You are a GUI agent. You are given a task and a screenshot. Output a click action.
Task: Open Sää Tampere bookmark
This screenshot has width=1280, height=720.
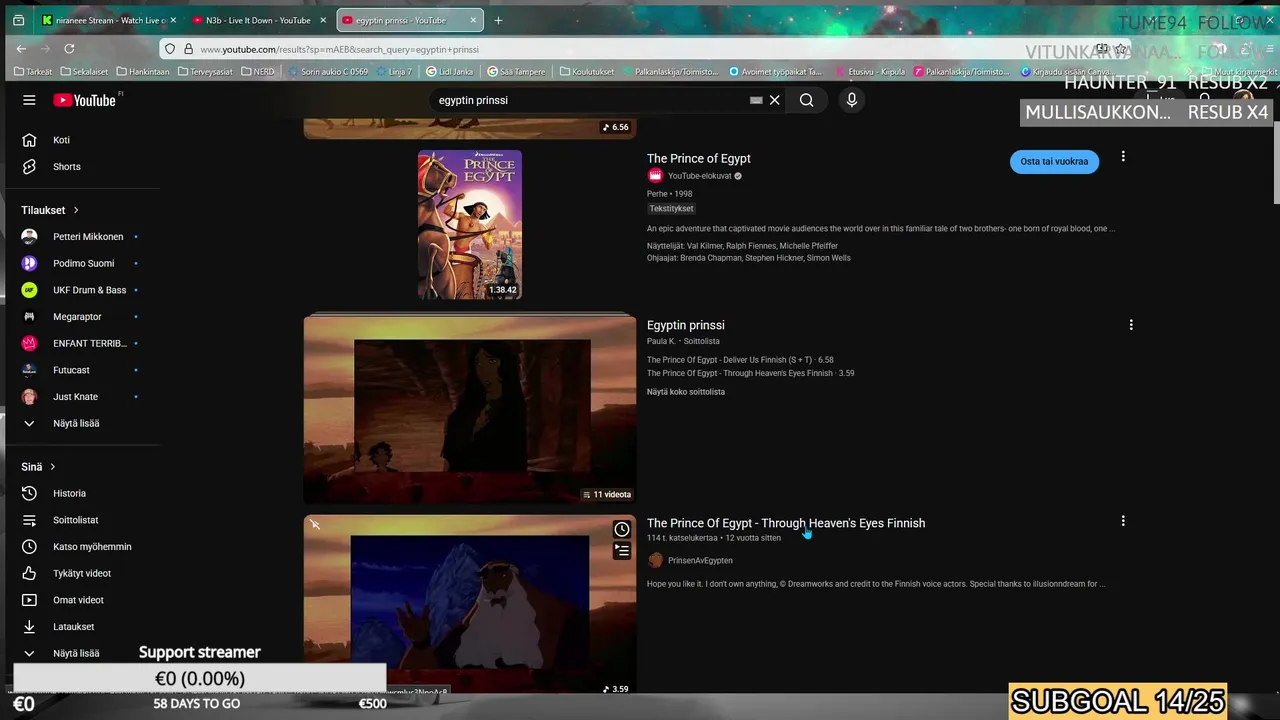pos(516,72)
